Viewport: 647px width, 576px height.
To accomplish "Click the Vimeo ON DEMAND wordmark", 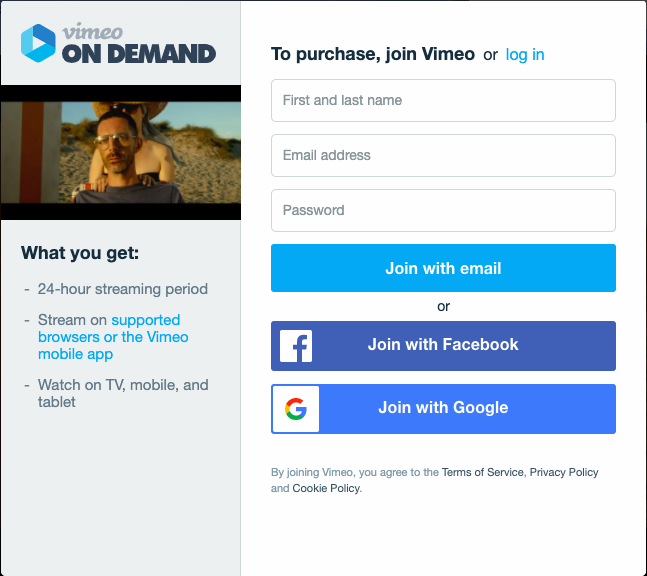I will click(x=139, y=44).
